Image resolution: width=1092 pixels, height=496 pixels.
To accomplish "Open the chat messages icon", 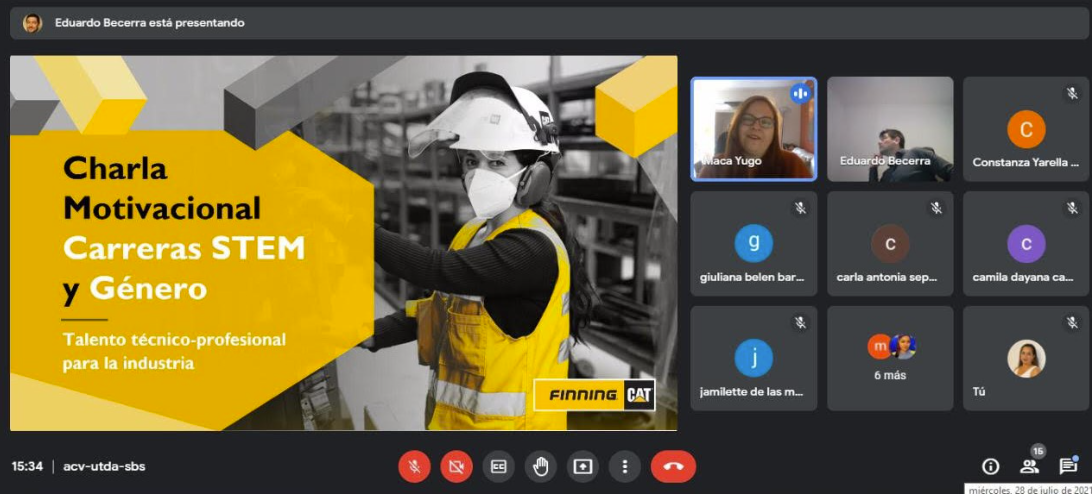I will pos(1067,466).
